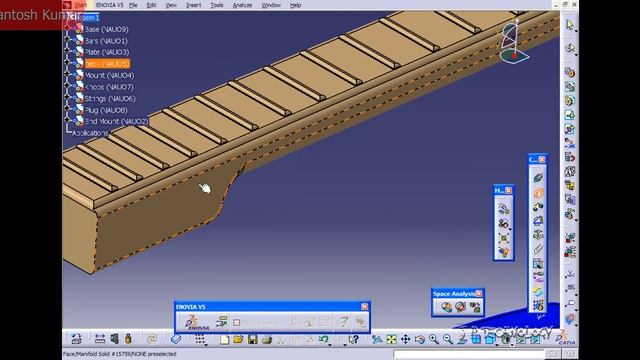The height and width of the screenshot is (360, 640).
Task: Click the What's This help icon
Action: (353, 339)
